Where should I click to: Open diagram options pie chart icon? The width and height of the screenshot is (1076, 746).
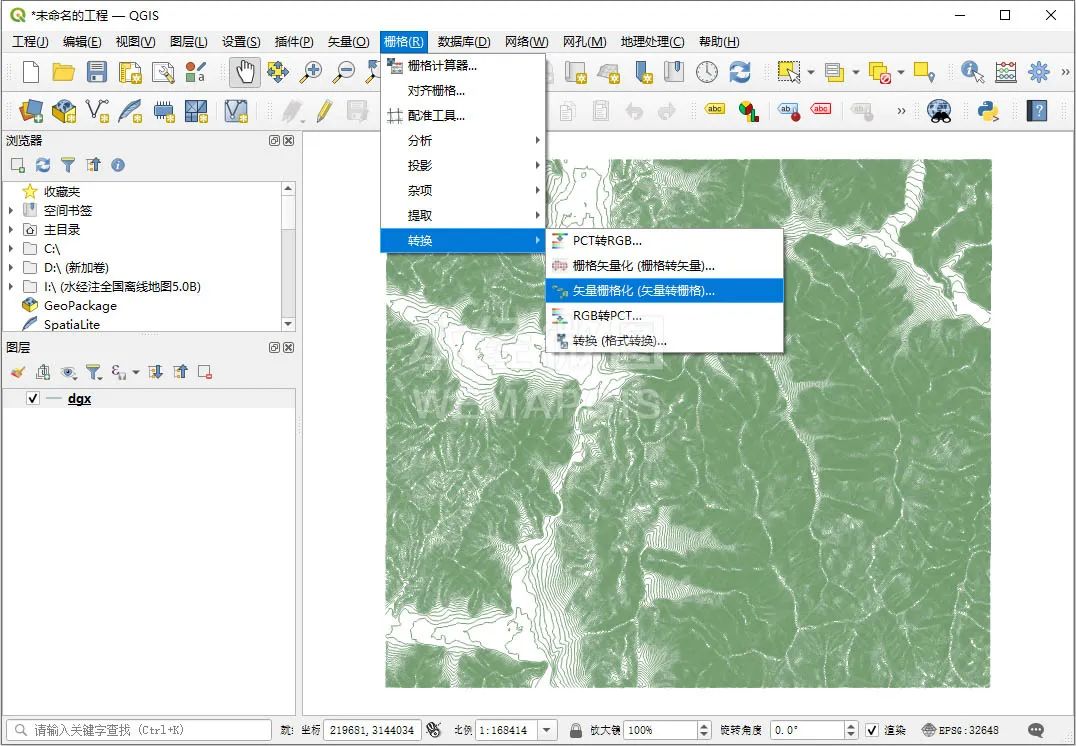point(749,110)
